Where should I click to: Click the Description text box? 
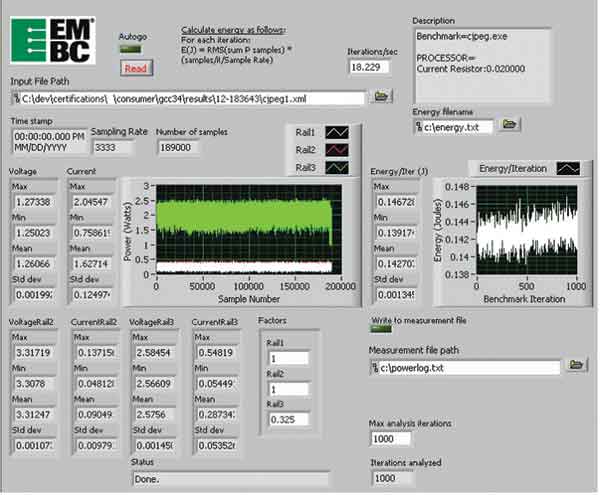click(483, 66)
